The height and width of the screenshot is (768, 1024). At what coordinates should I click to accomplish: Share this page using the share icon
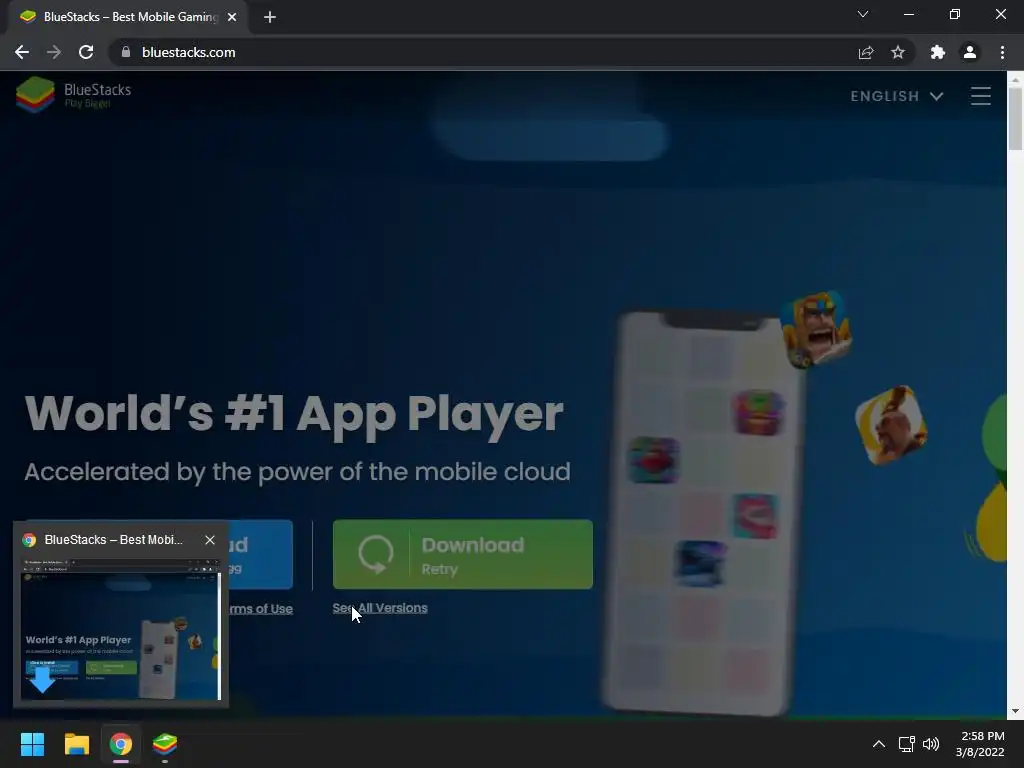click(x=866, y=52)
